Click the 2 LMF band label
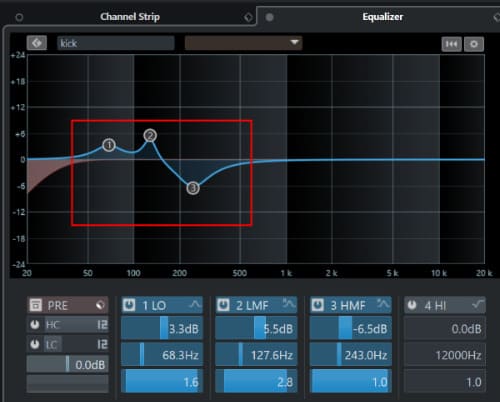The image size is (500, 402). point(252,306)
